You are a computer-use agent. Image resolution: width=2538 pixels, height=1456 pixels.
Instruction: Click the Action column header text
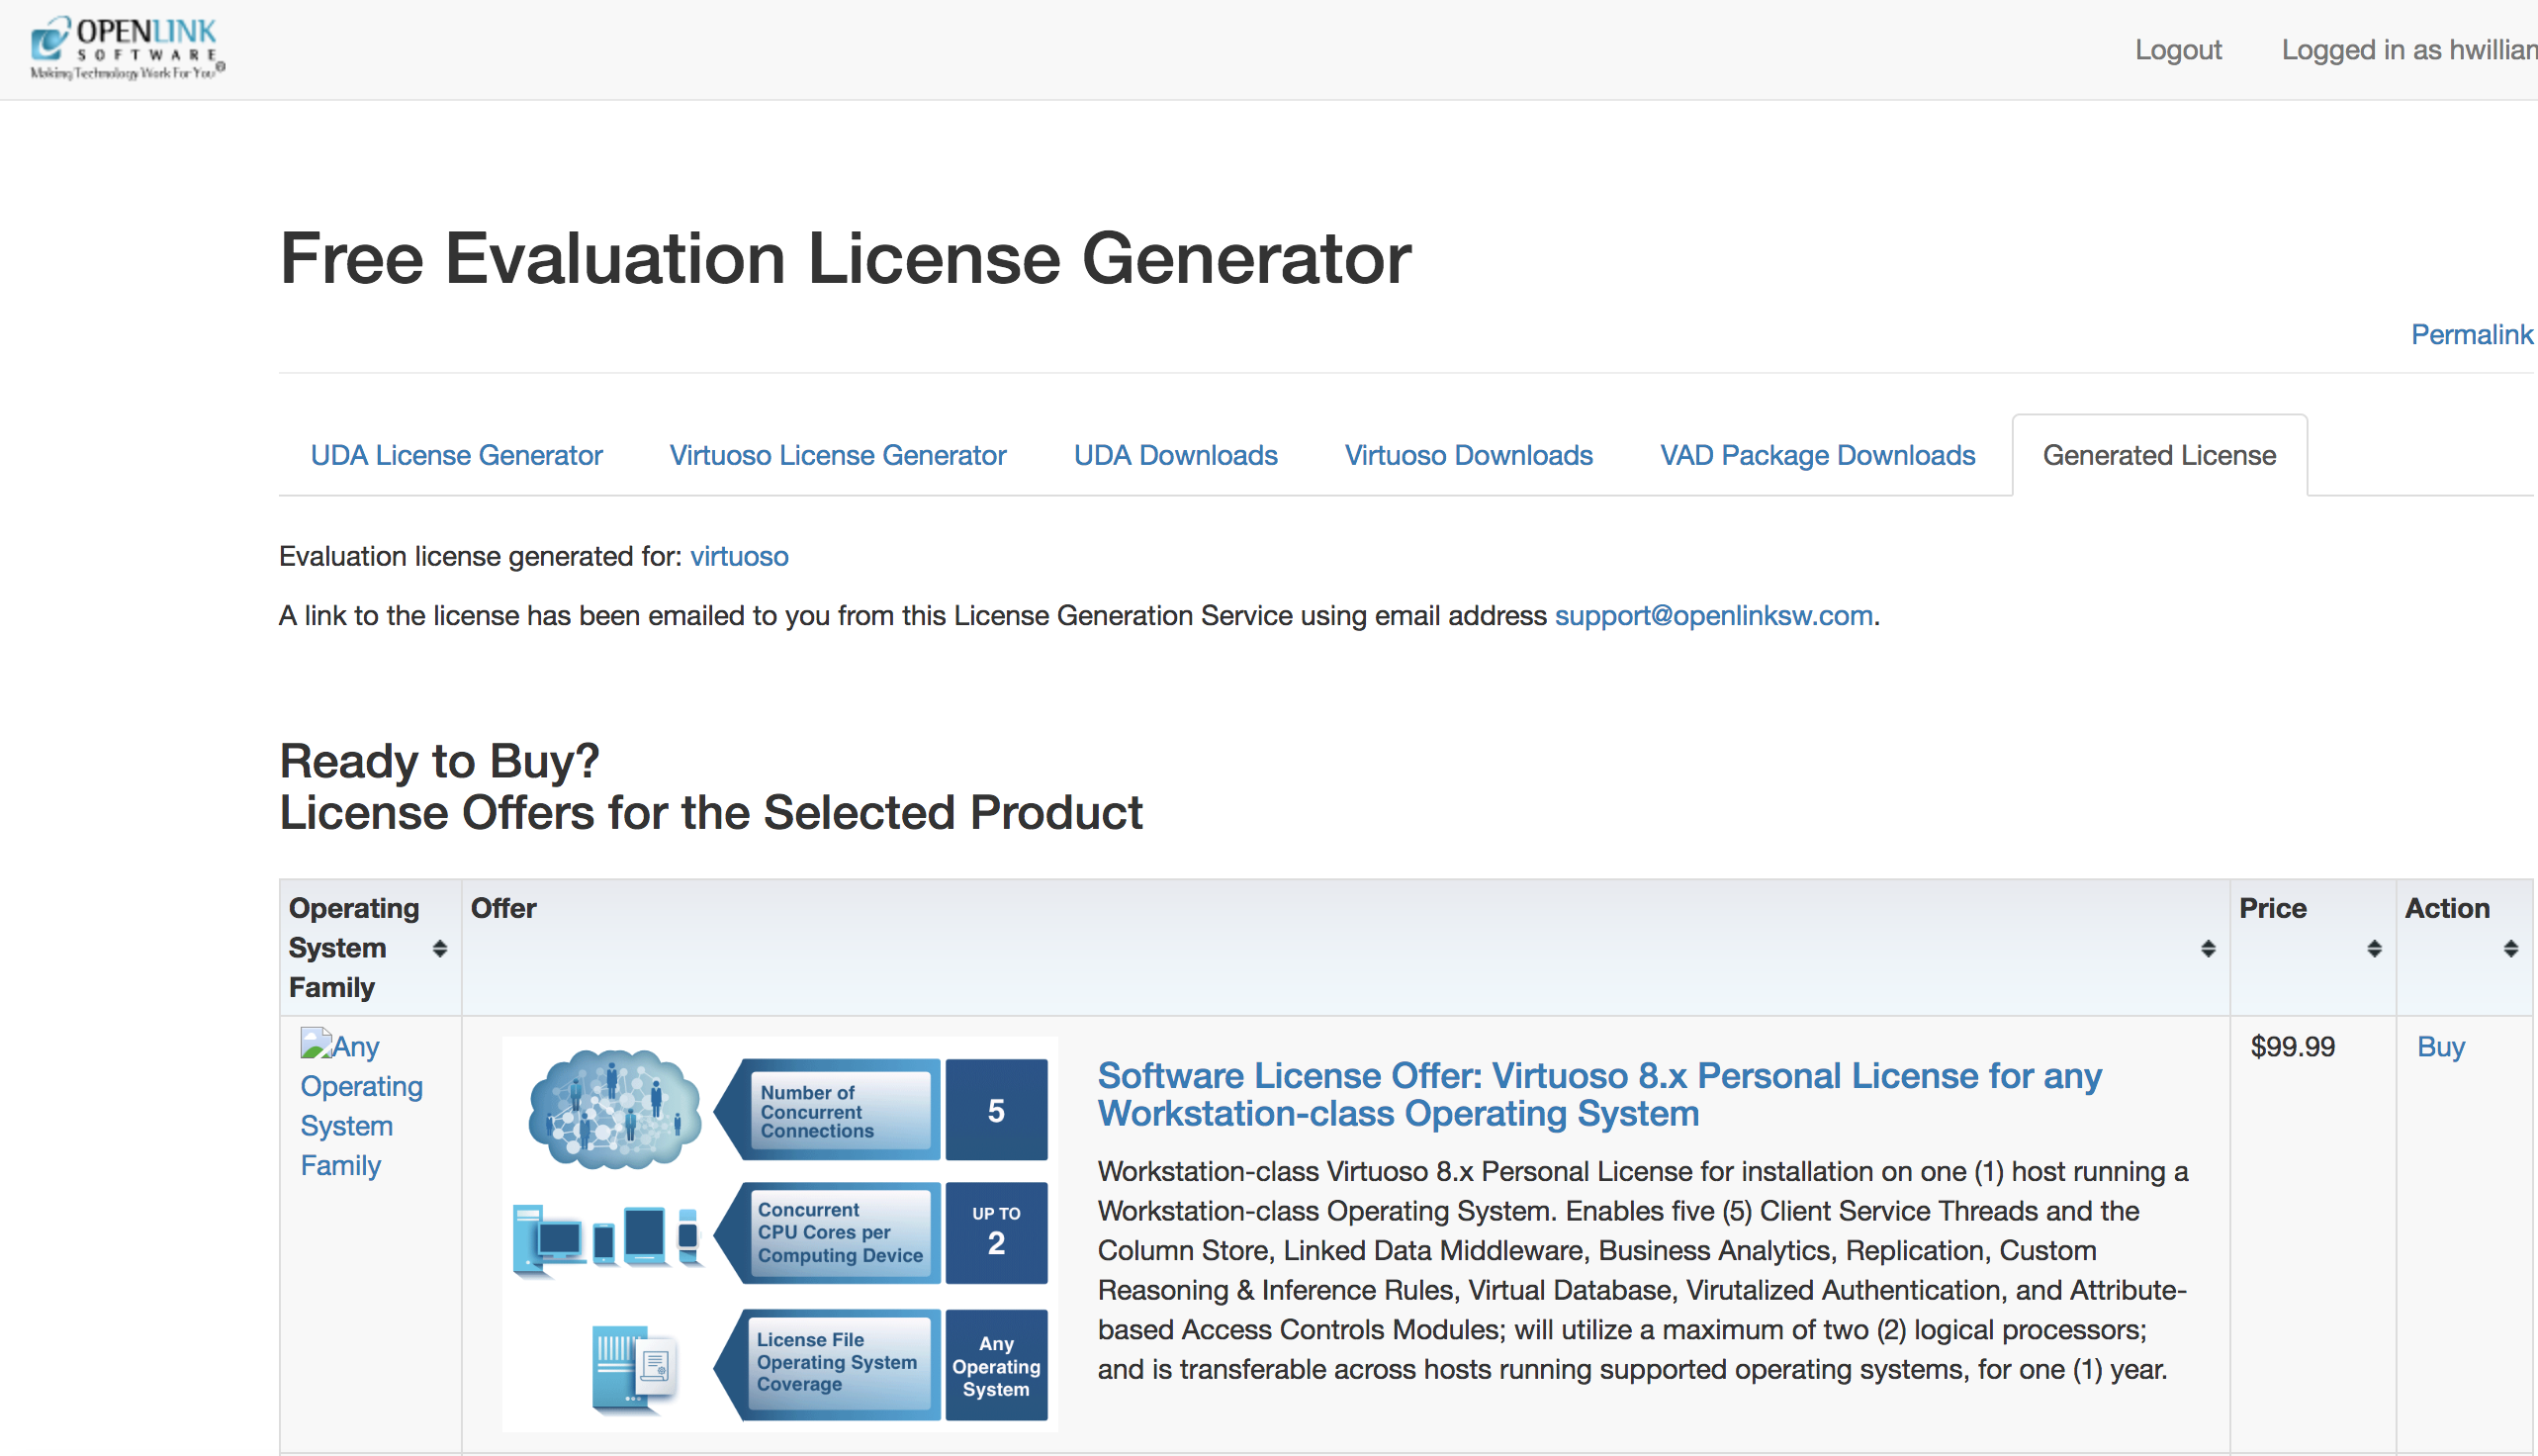coord(2446,908)
